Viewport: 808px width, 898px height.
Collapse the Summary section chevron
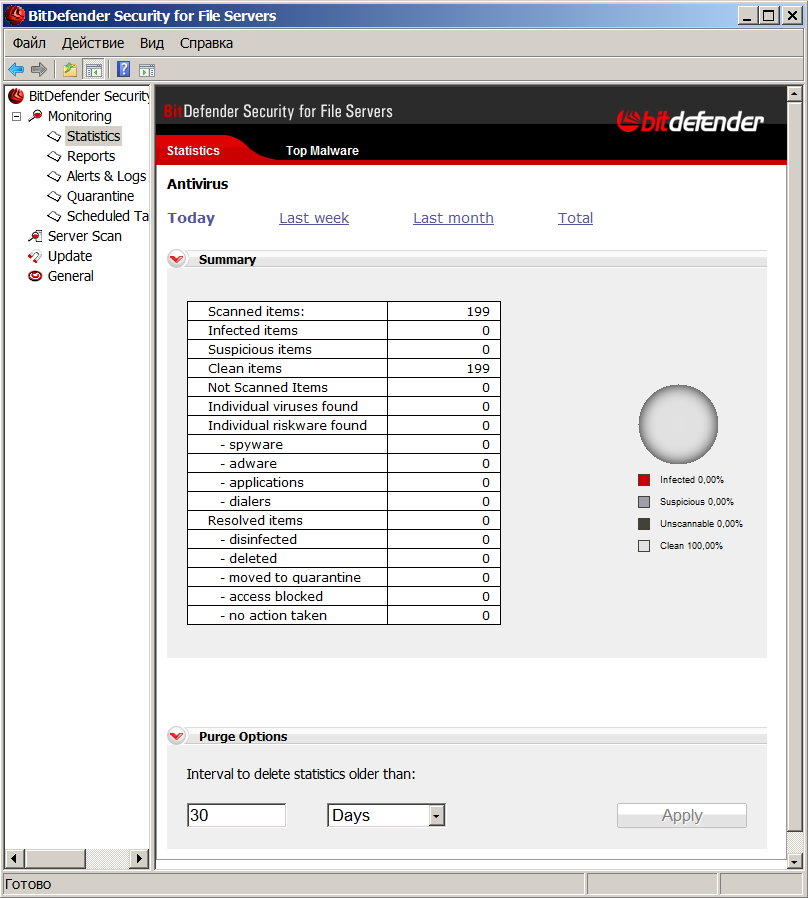(x=176, y=259)
